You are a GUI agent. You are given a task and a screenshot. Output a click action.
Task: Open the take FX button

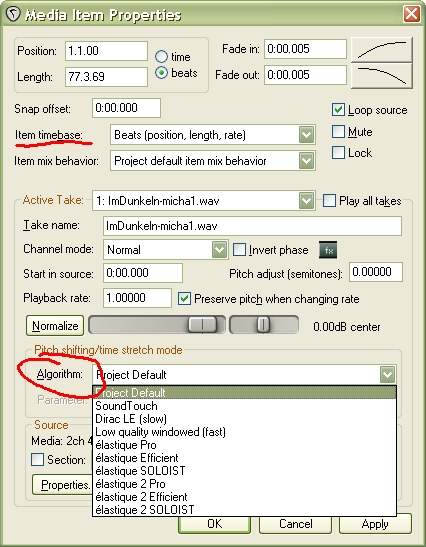pyautogui.click(x=328, y=250)
